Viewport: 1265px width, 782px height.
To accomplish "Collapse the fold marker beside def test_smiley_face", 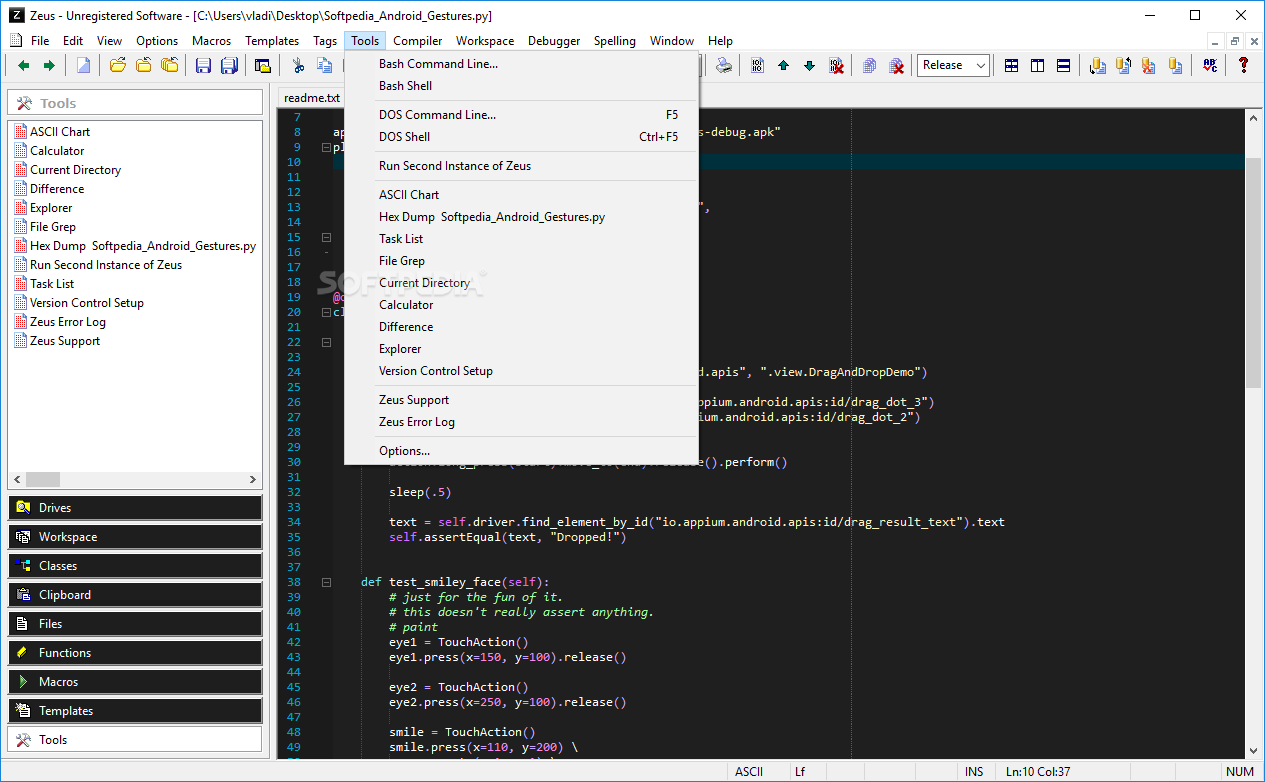I will tap(326, 582).
